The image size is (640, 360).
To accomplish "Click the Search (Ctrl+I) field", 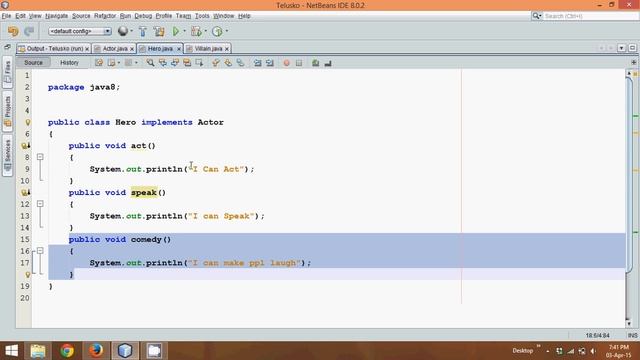I will [x=590, y=16].
